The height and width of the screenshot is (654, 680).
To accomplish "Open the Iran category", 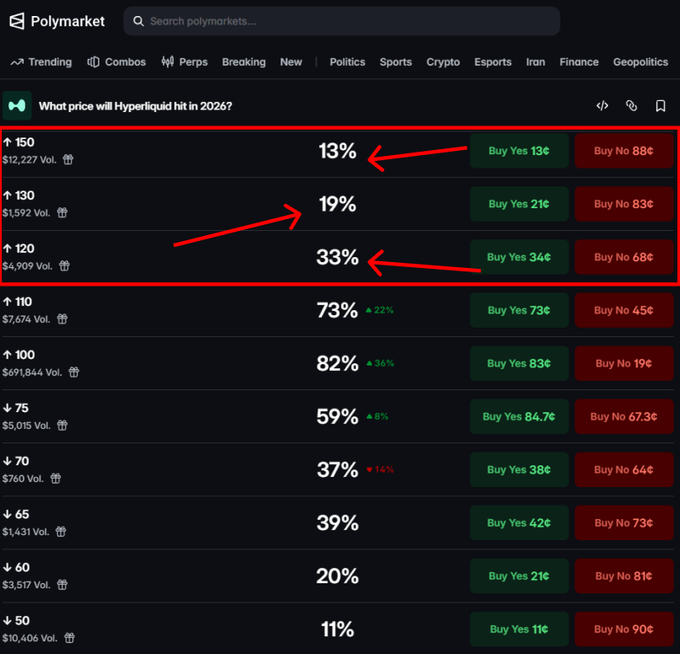I will pyautogui.click(x=536, y=62).
